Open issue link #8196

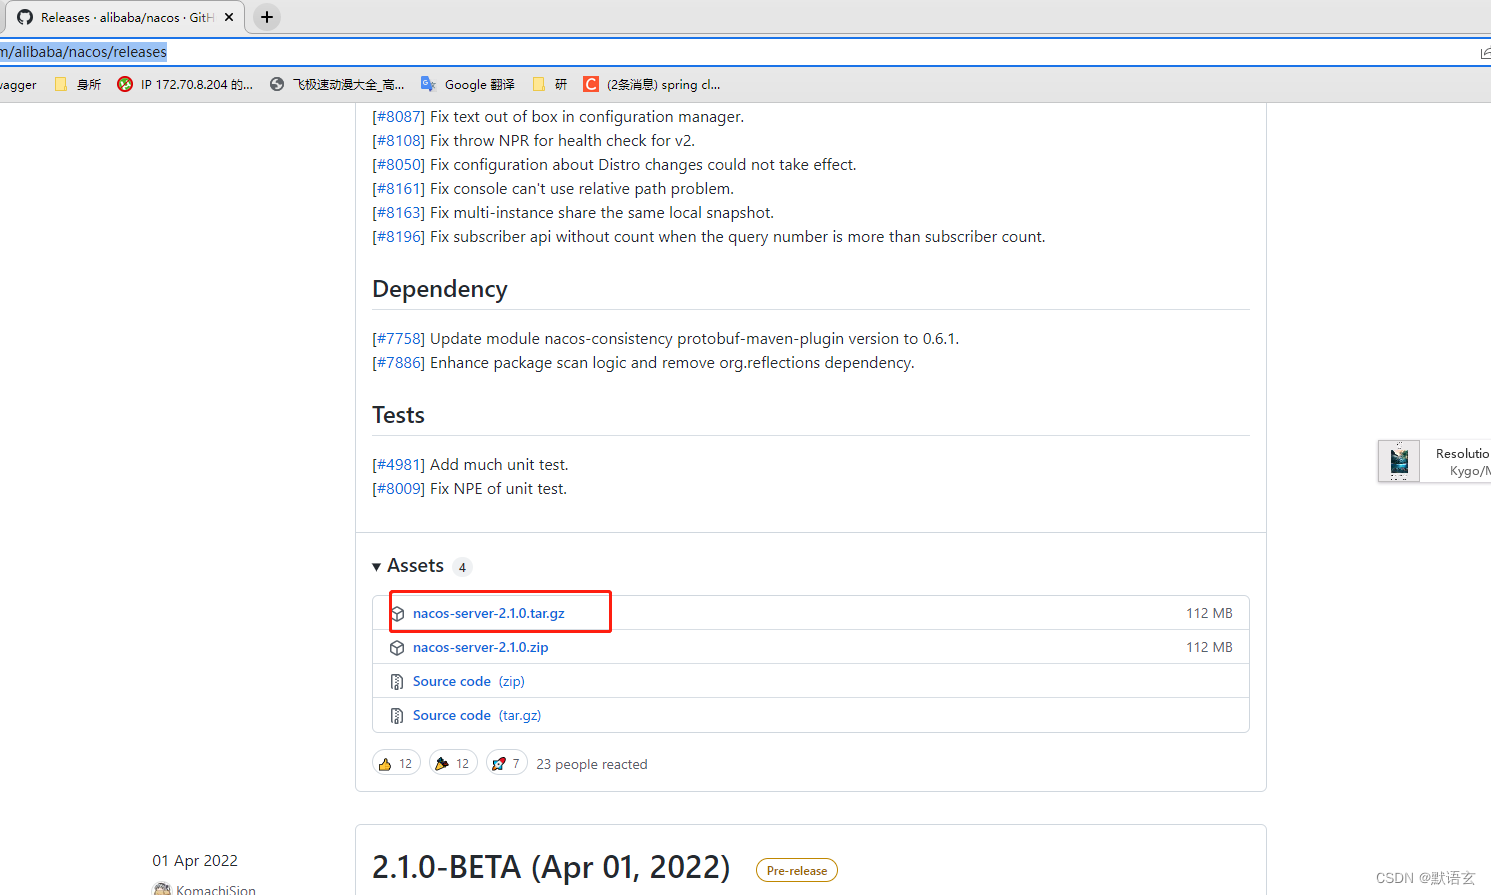(398, 237)
